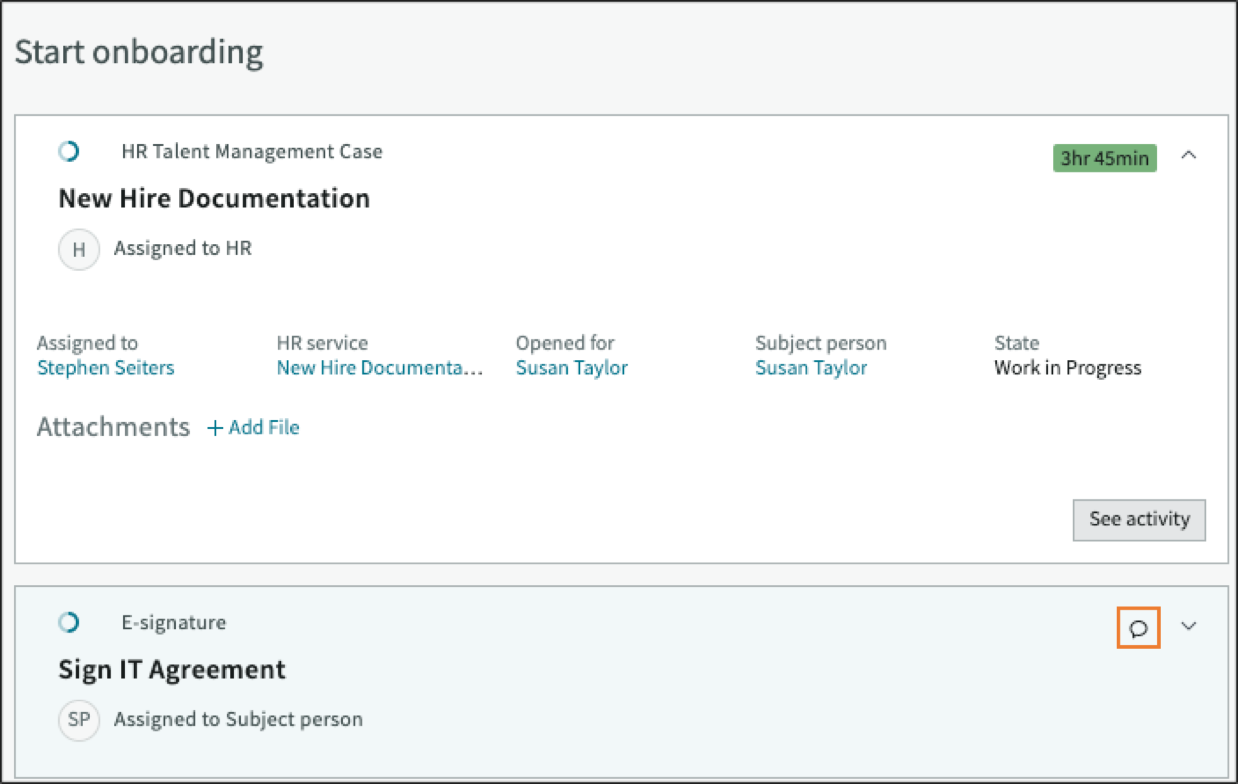
Task: Open the comment icon on Sign IT Agreement
Action: 1138,628
